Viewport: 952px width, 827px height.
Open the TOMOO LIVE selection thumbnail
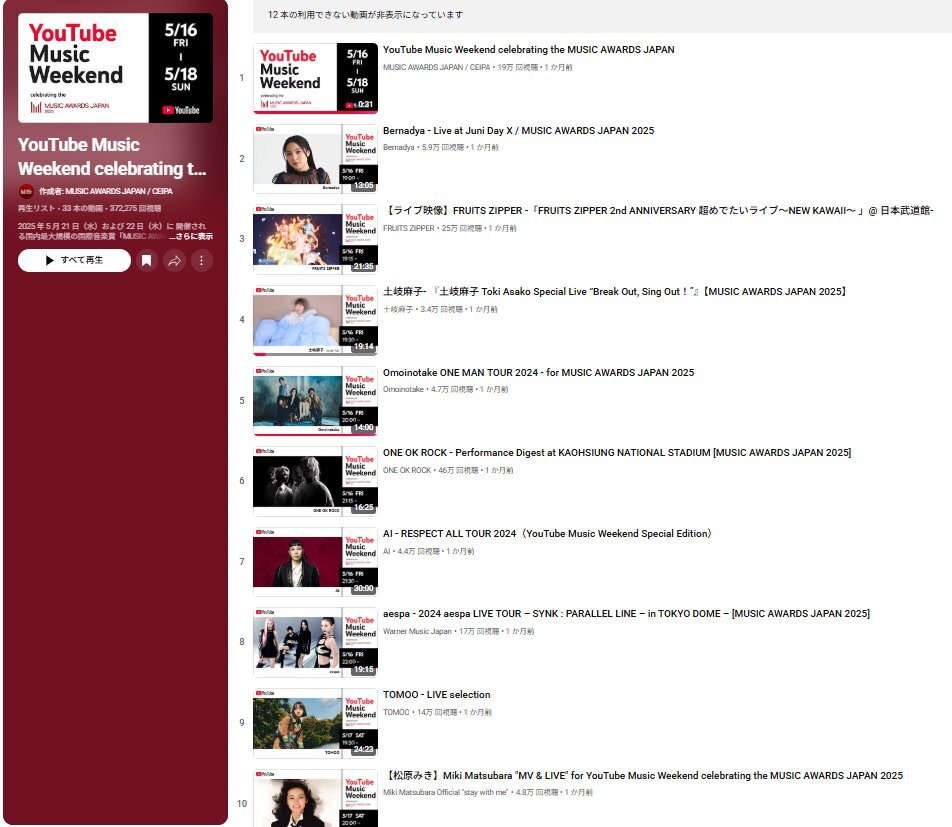(315, 723)
